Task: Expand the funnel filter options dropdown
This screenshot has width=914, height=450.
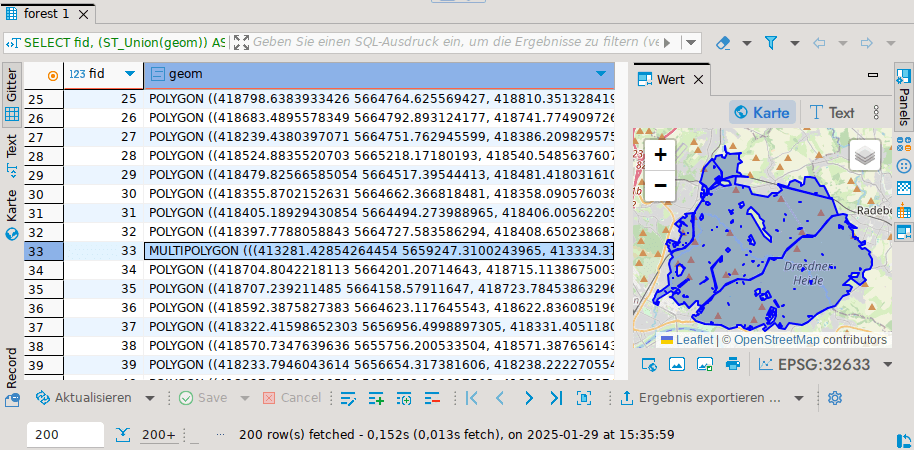Action: point(795,43)
